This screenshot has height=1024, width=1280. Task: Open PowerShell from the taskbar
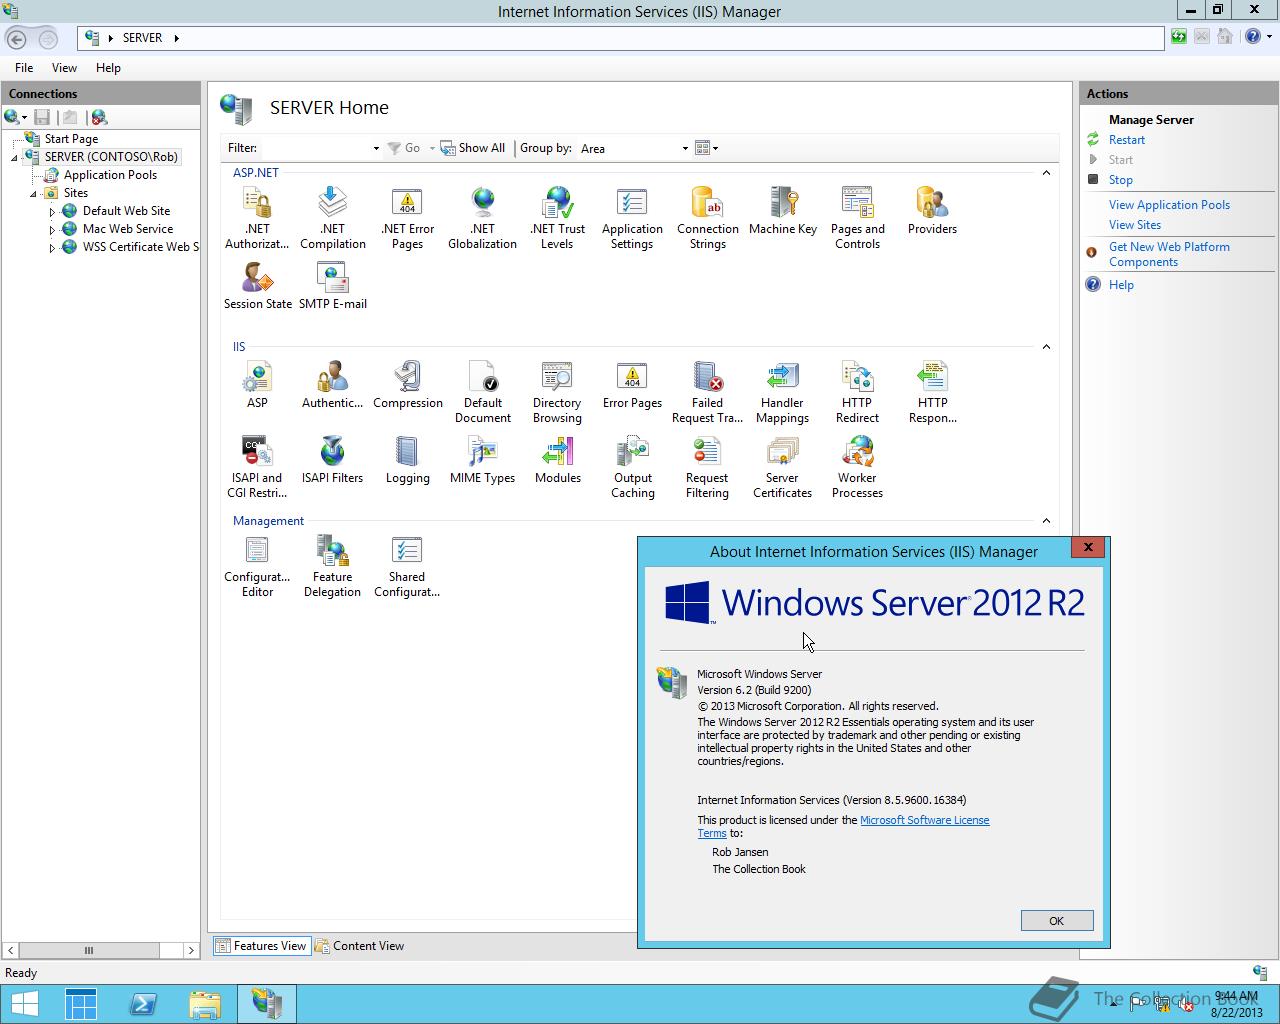click(143, 1004)
